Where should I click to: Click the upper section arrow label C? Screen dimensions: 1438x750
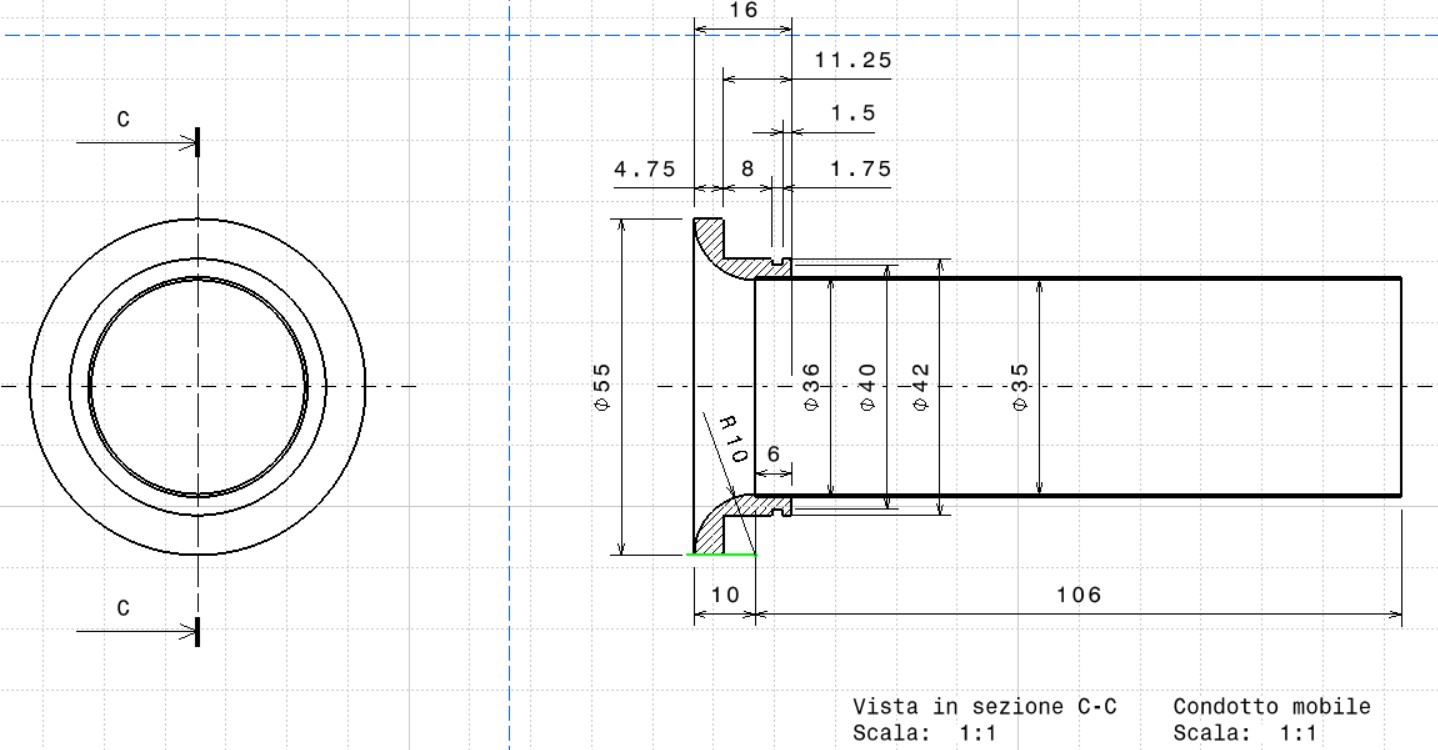pyautogui.click(x=123, y=120)
